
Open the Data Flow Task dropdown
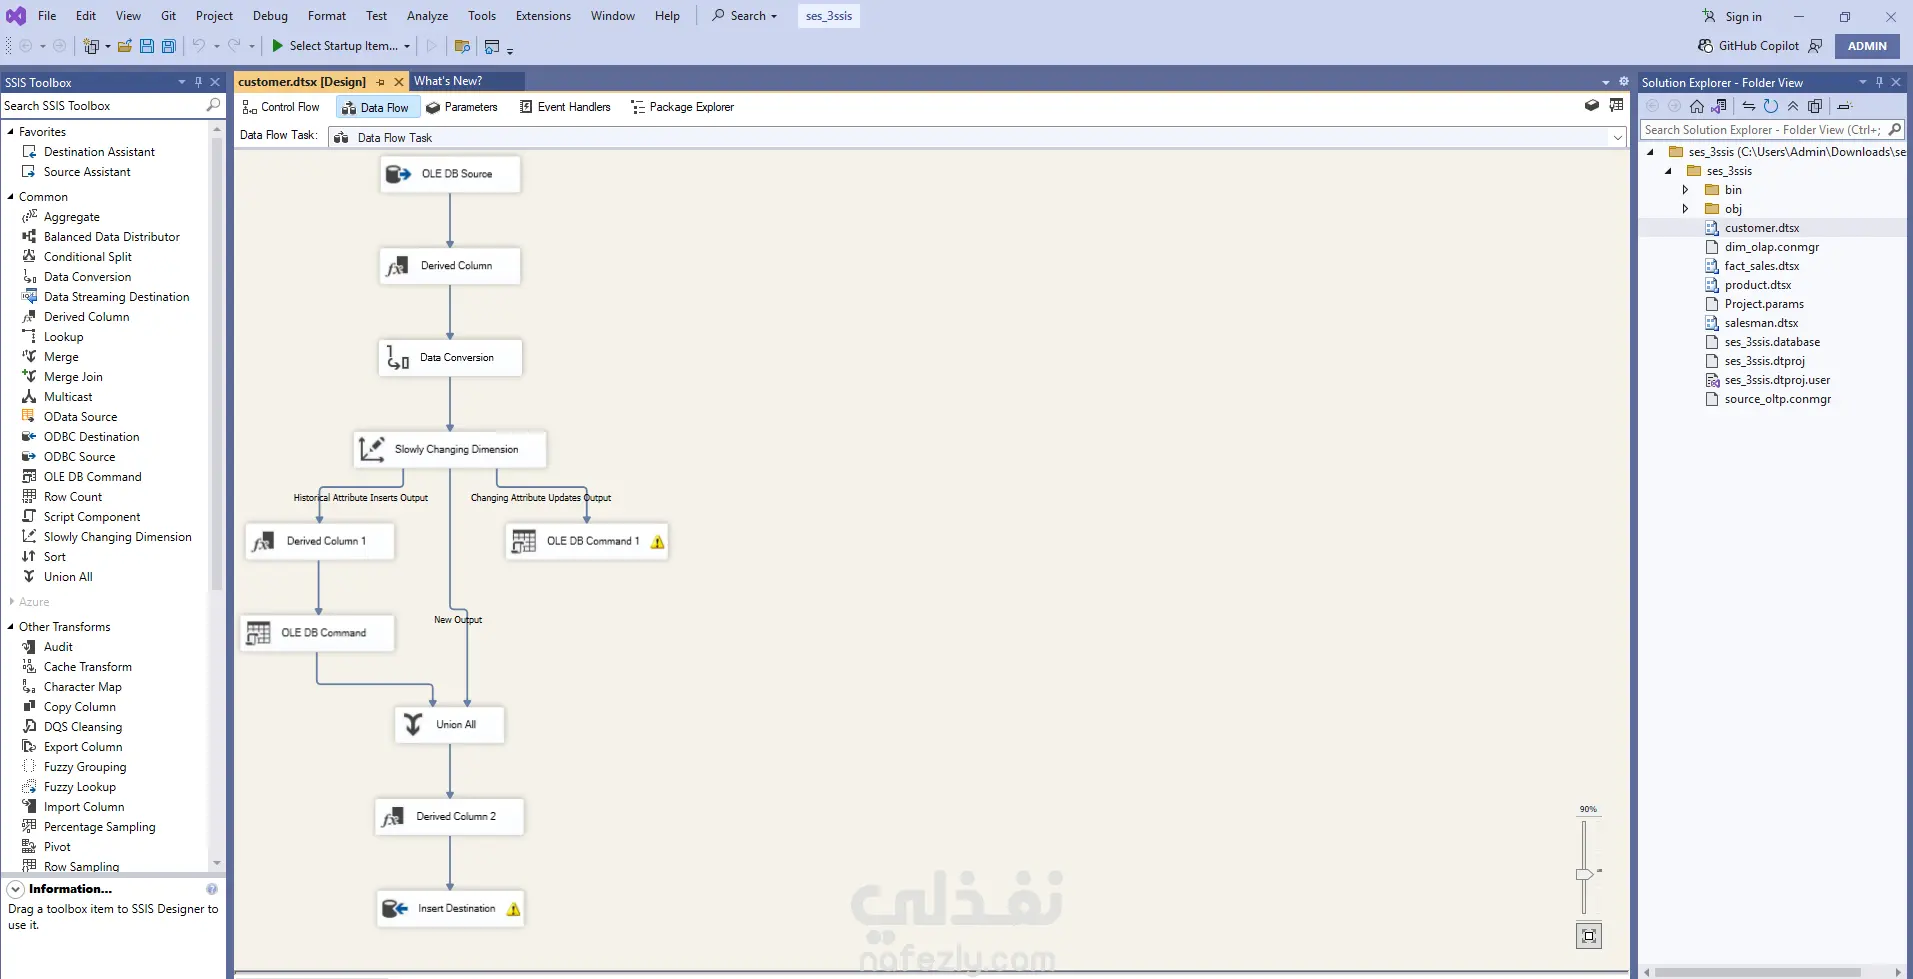pos(1618,137)
